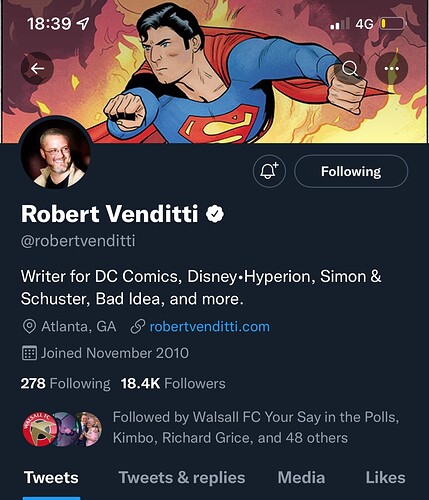This screenshot has height=500, width=429.
Task: Open the three-dot more options menu
Action: (x=391, y=68)
